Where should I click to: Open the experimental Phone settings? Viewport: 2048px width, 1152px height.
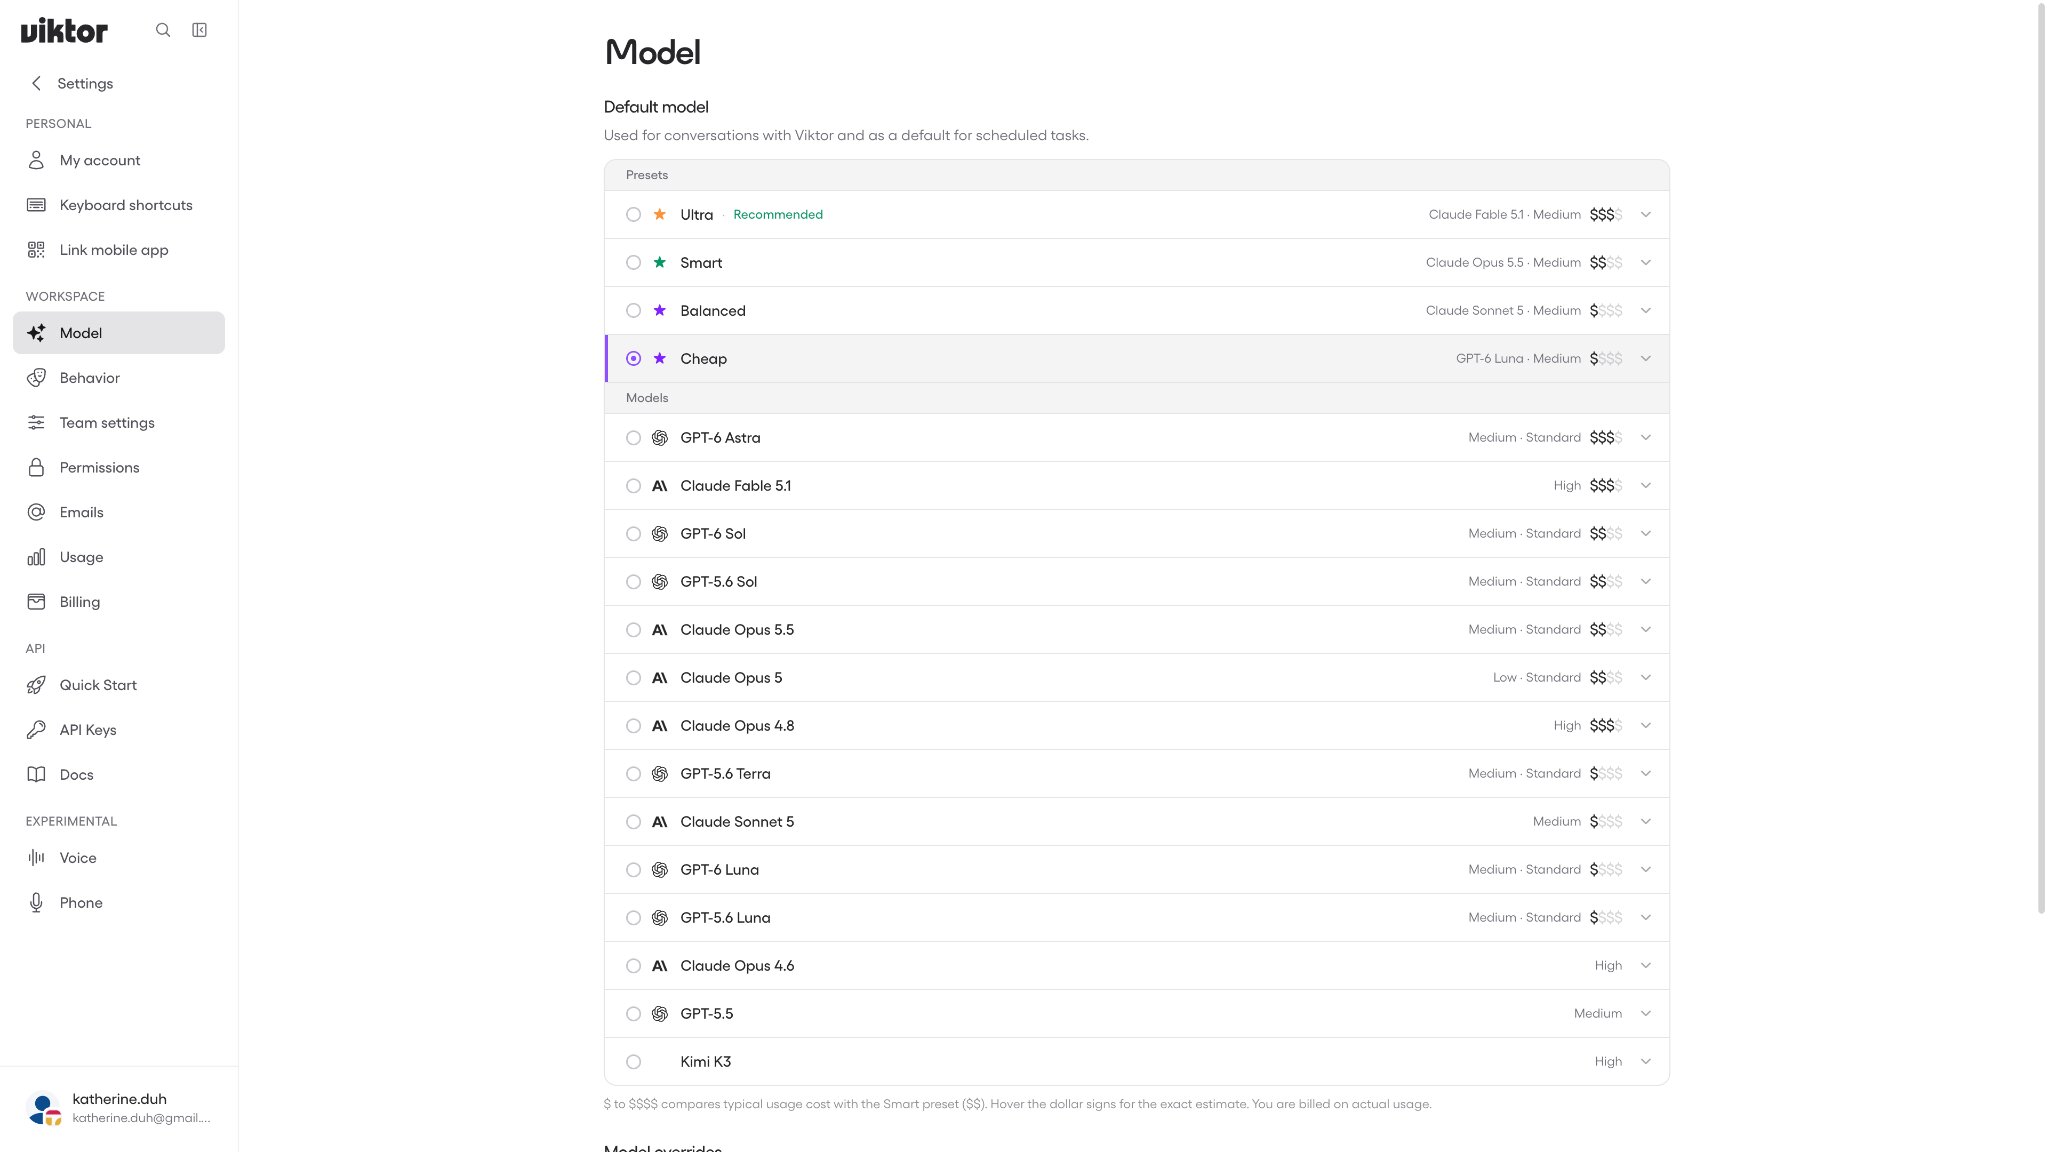(119, 903)
